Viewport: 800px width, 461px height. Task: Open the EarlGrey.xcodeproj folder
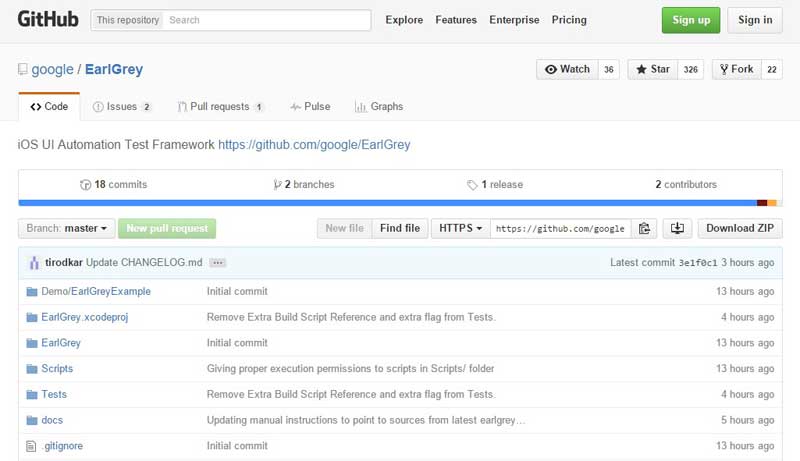coord(85,317)
